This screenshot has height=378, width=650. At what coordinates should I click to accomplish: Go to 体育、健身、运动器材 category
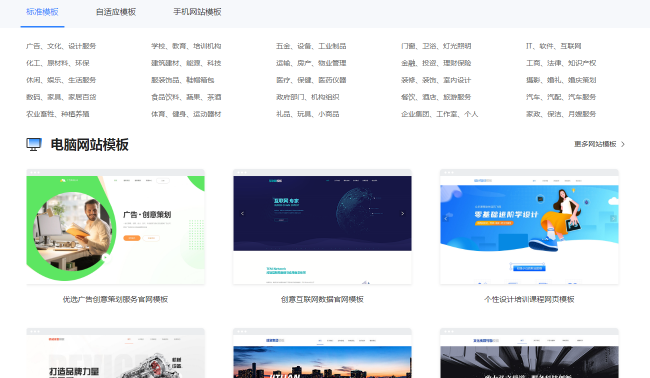[186, 114]
